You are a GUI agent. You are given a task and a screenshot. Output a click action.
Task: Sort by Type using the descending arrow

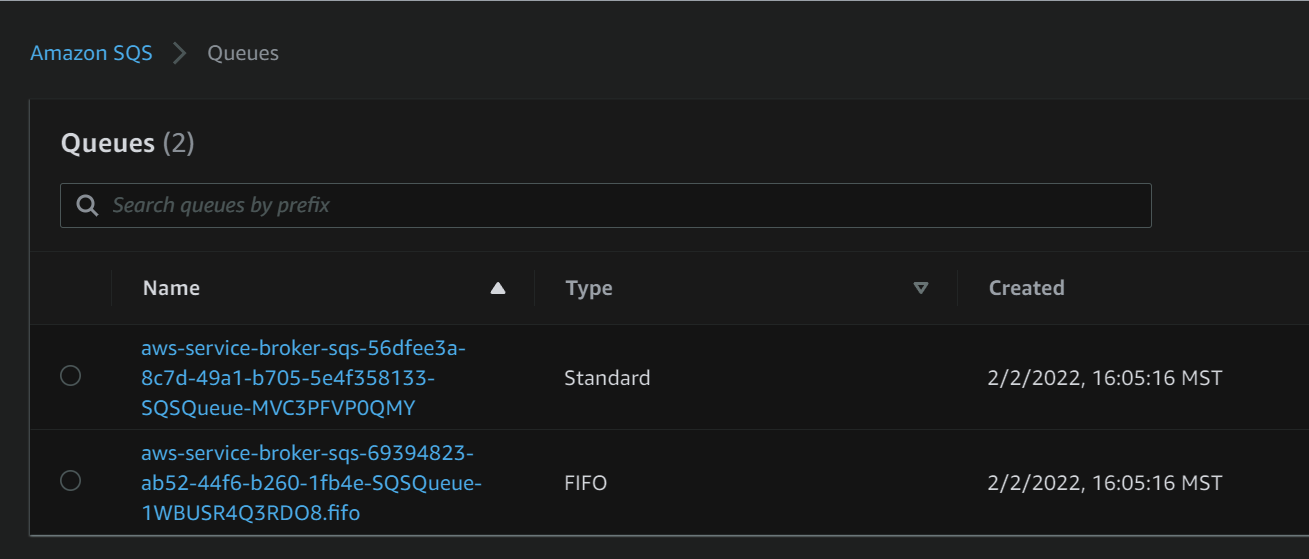click(x=921, y=288)
